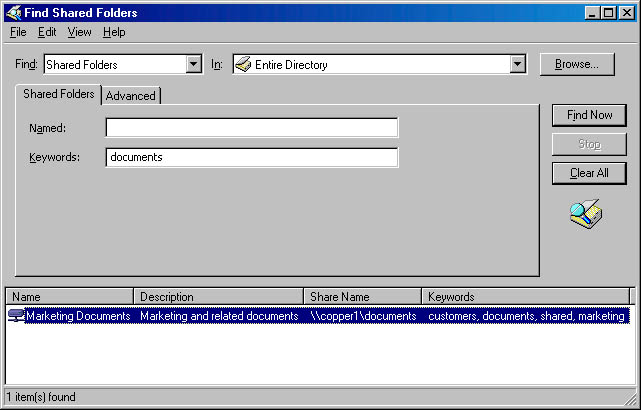Sort results by the Name column header
641x410 pixels.
pos(70,297)
